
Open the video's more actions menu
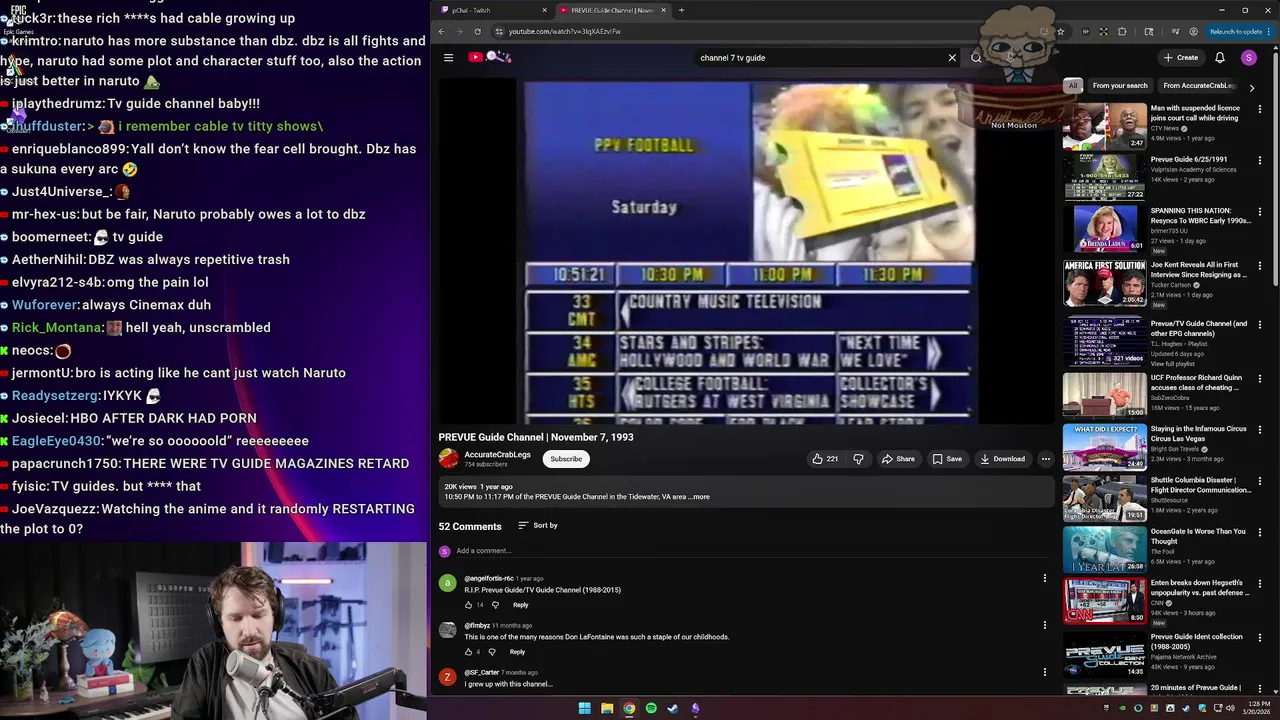[x=1046, y=459]
